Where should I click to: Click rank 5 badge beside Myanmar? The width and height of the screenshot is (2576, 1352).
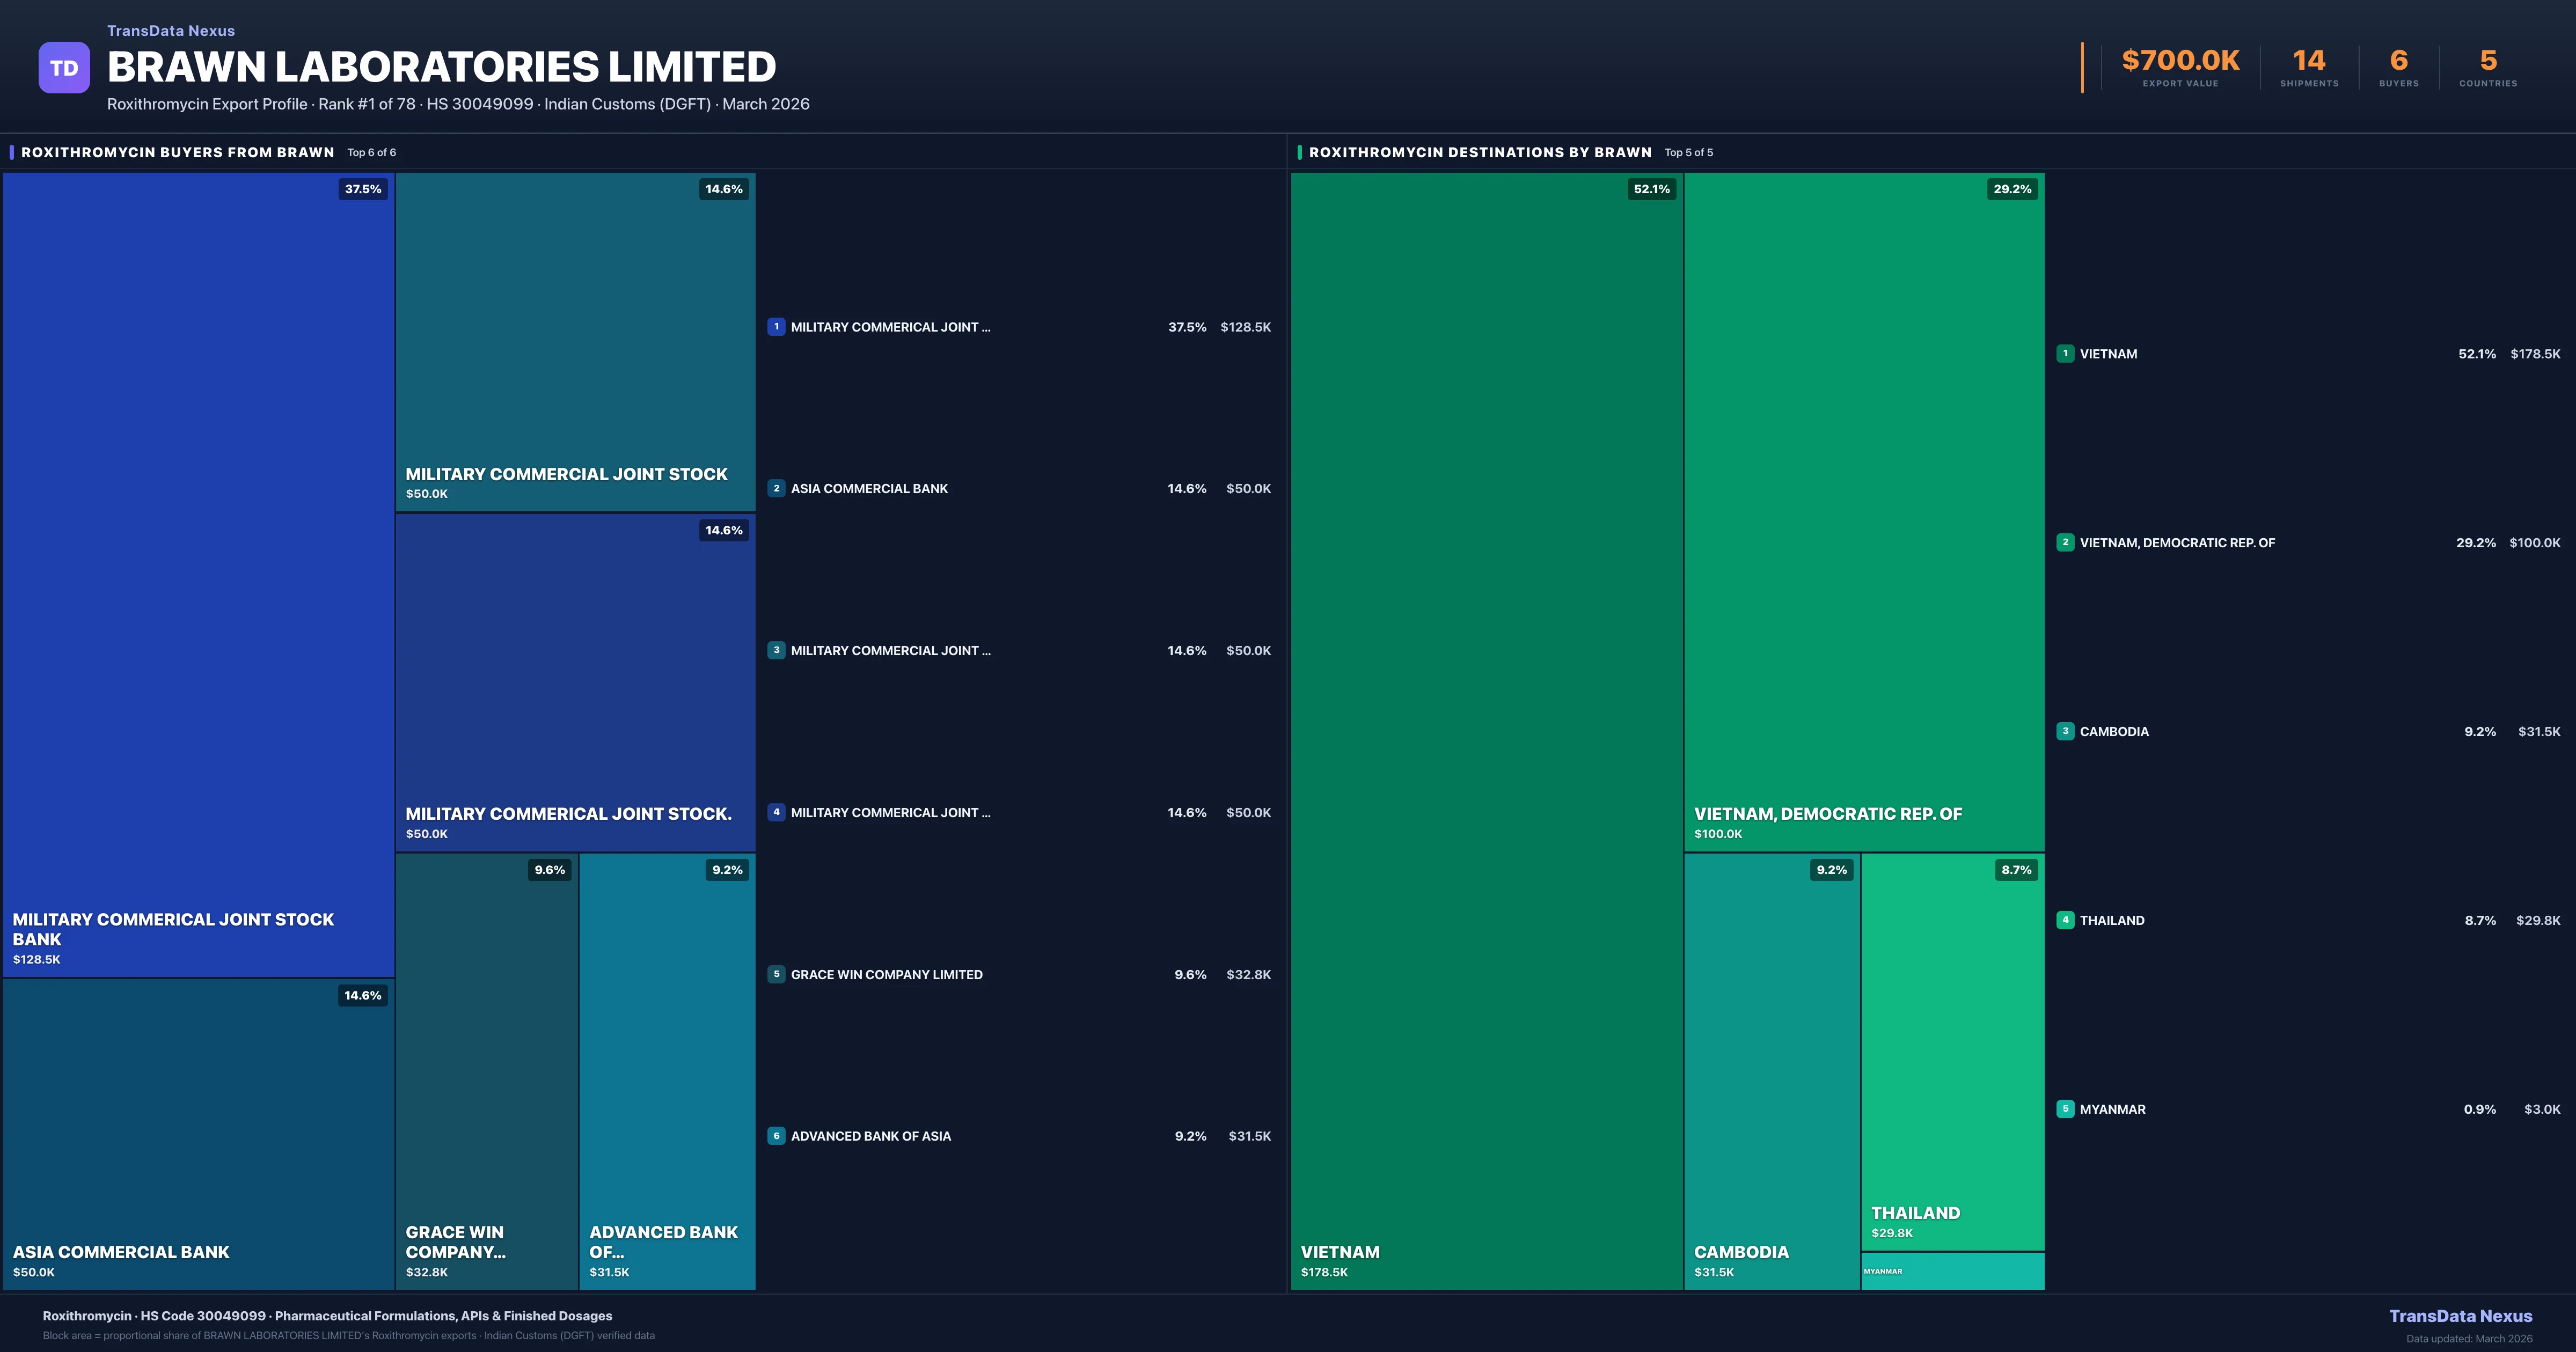(x=2065, y=1109)
